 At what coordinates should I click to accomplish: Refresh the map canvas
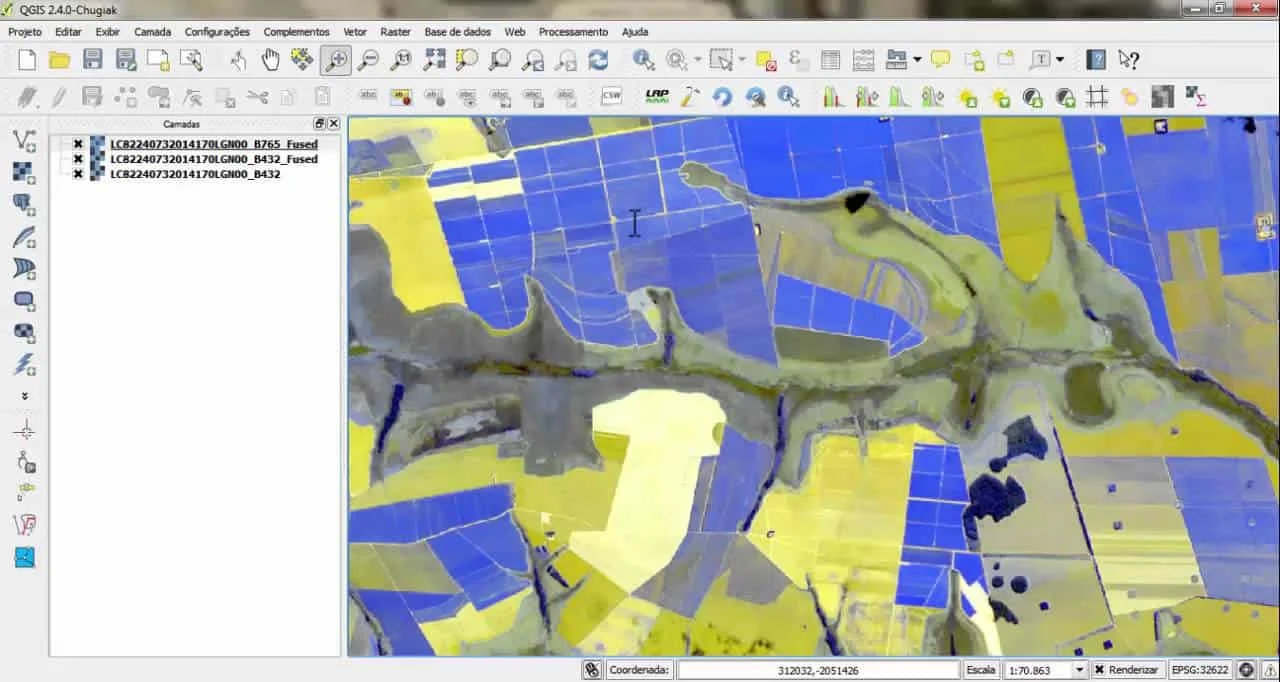598,60
